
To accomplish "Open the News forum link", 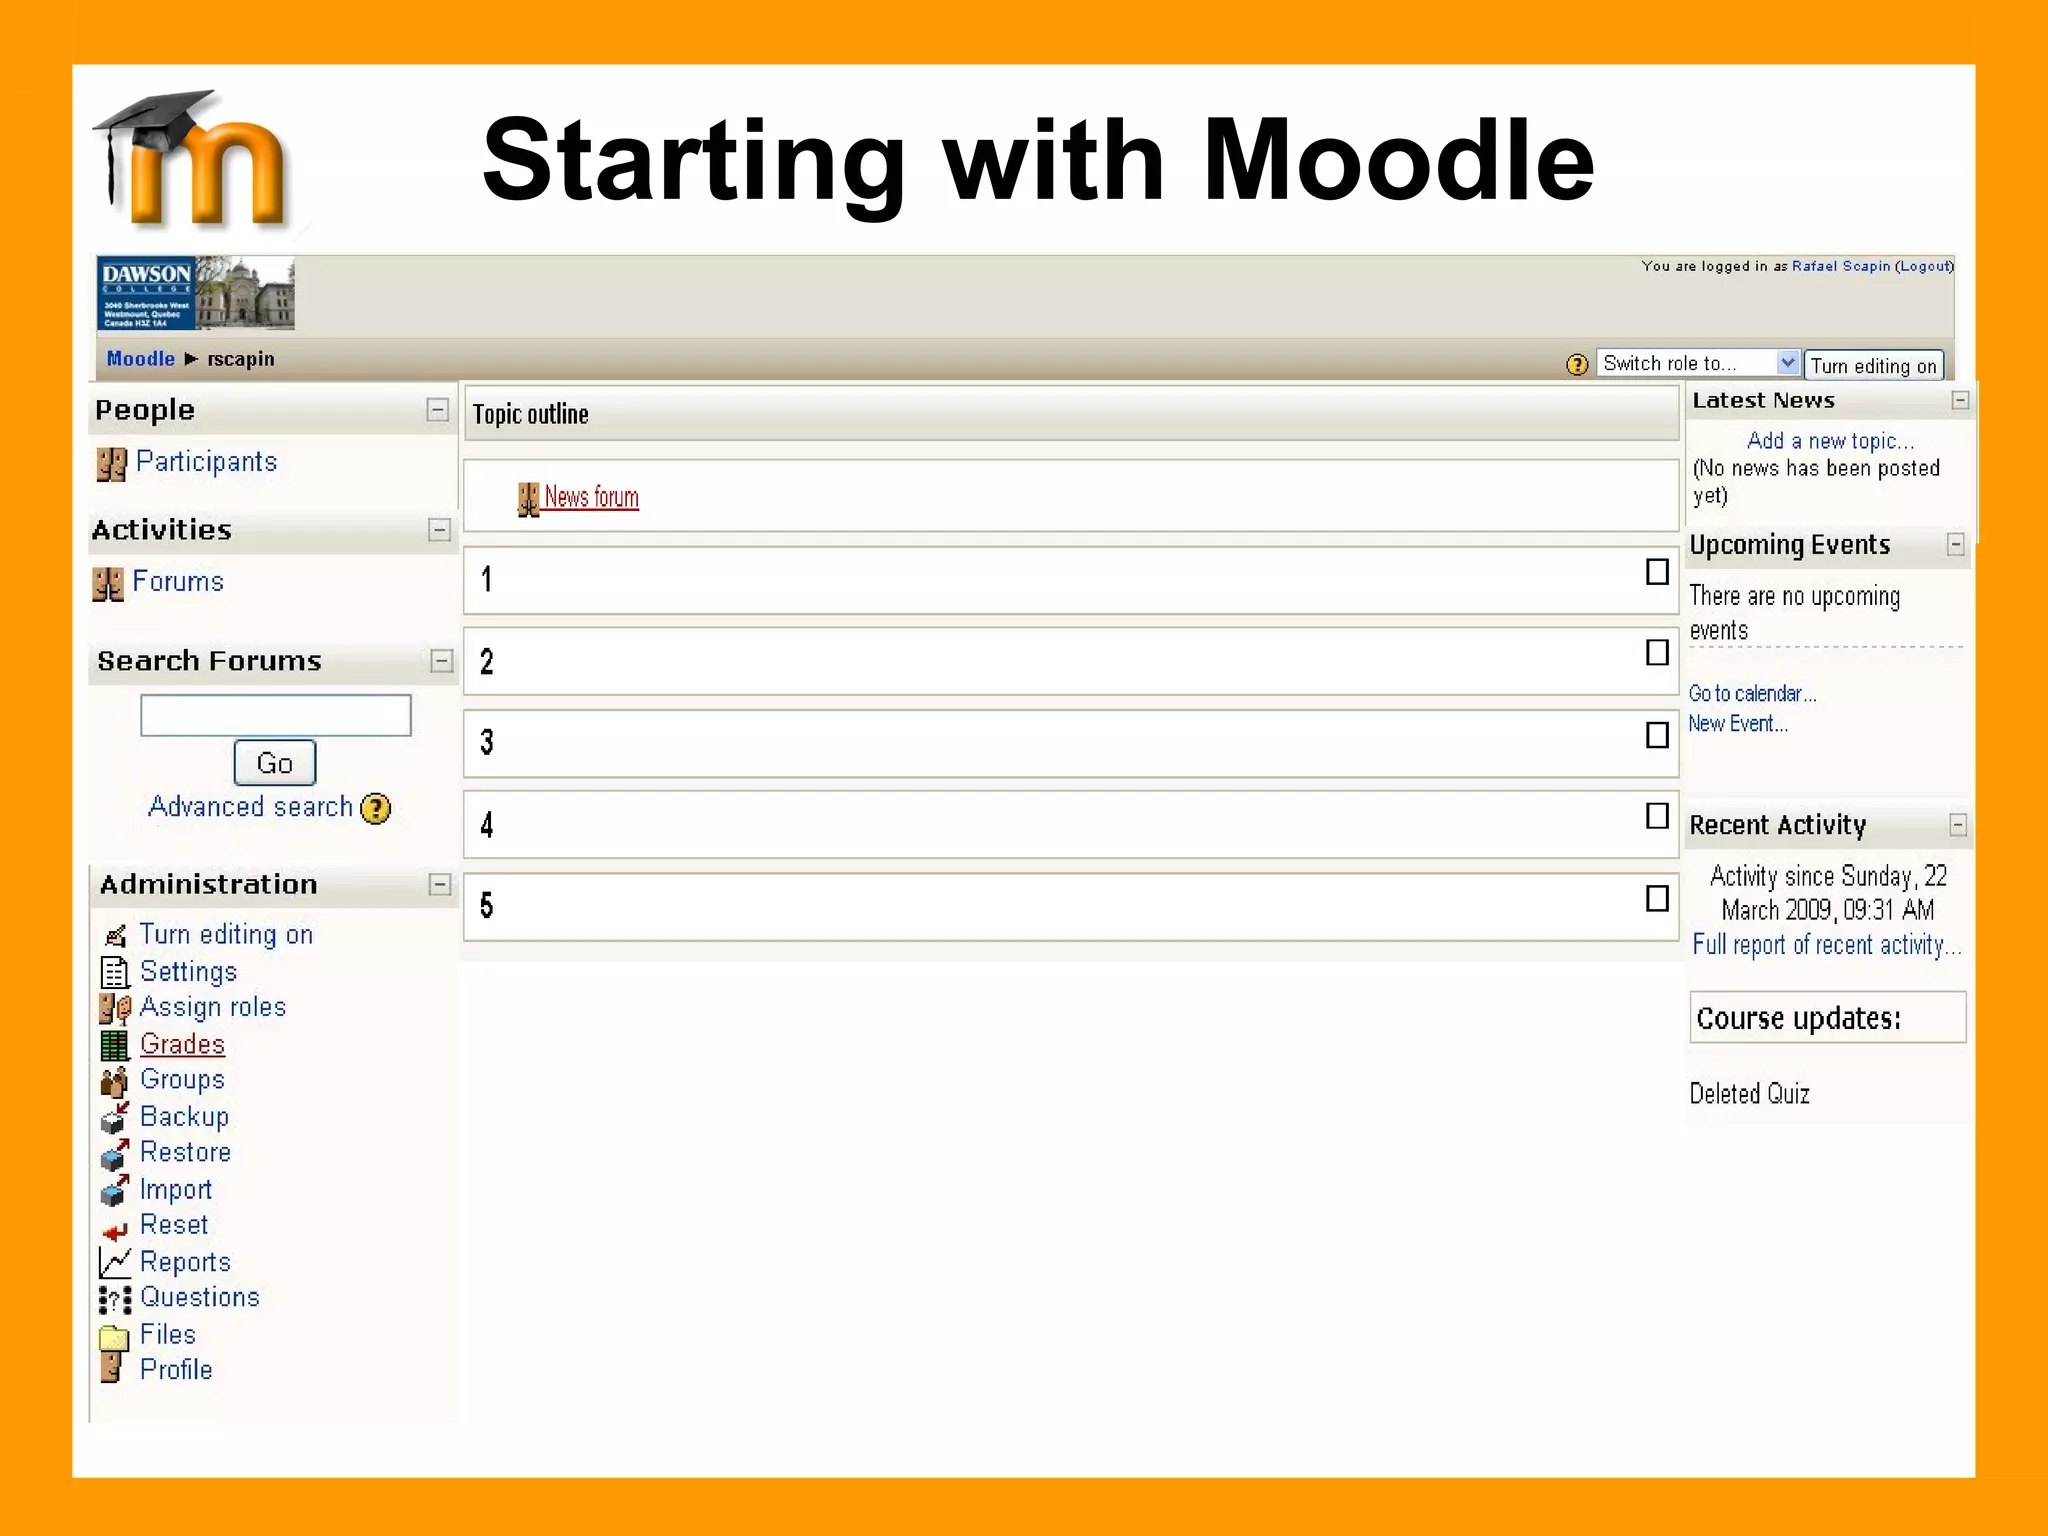I will (x=590, y=497).
